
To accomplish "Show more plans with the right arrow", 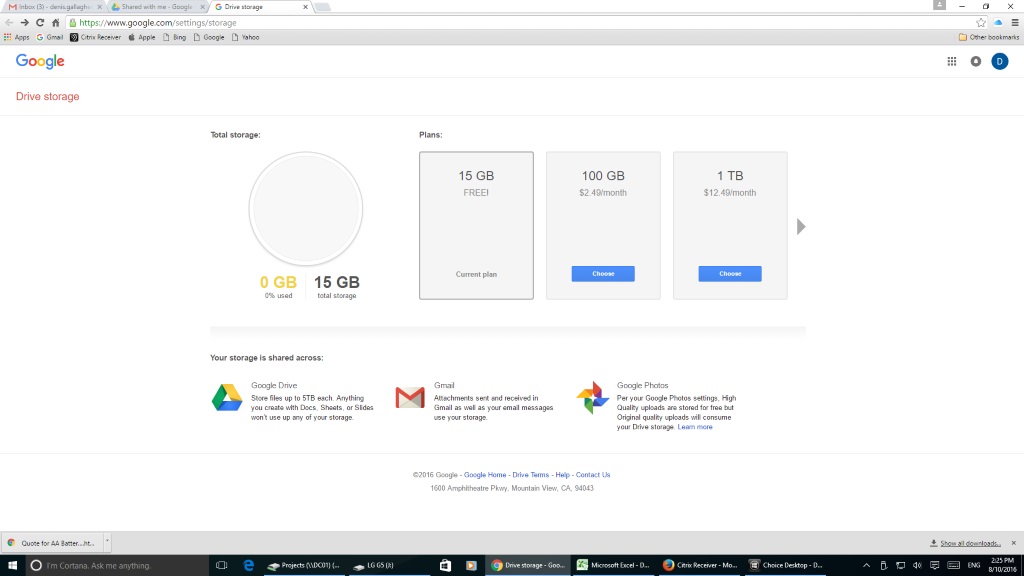I will click(x=800, y=227).
